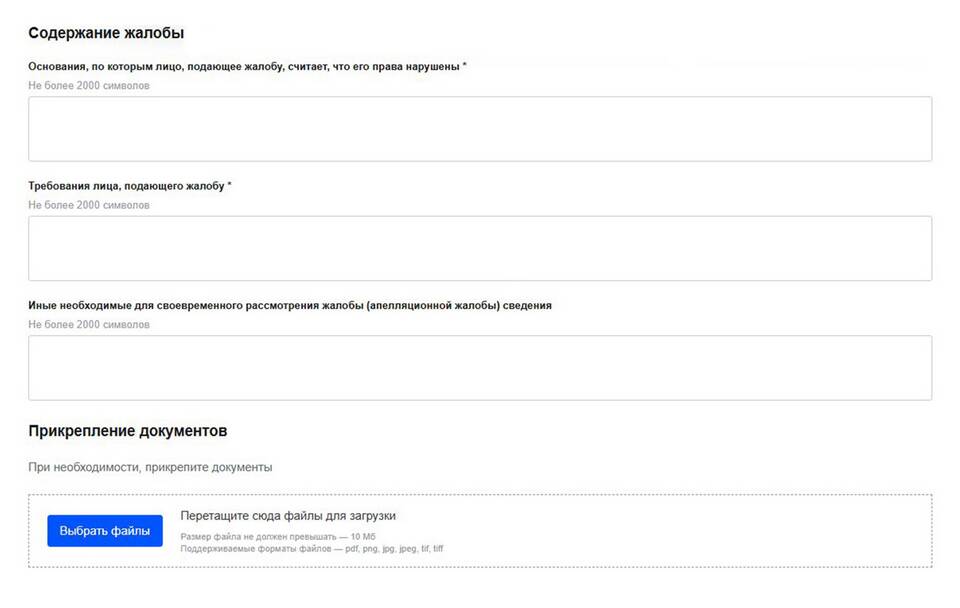Focus the 'Основания' complaint grounds text area
Image resolution: width=960 pixels, height=608 pixels.
480,129
